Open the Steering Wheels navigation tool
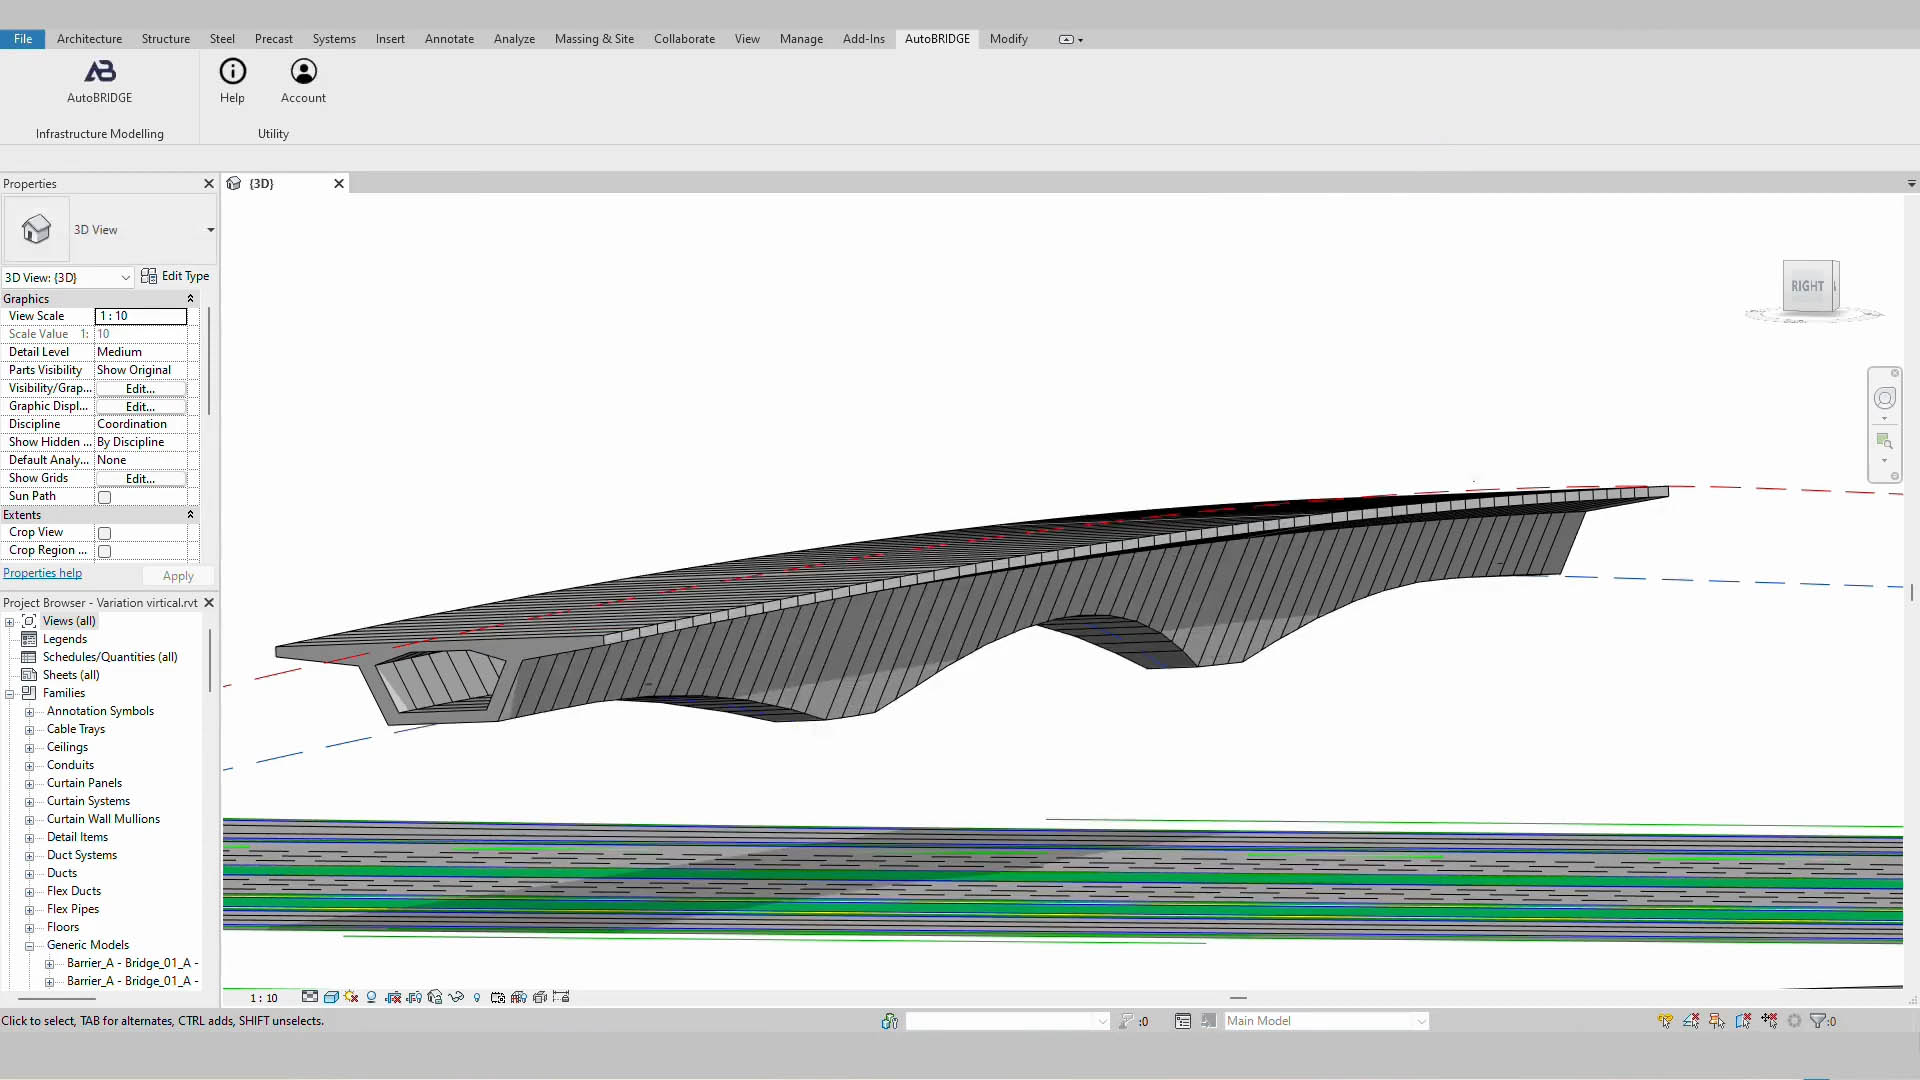 [1884, 398]
